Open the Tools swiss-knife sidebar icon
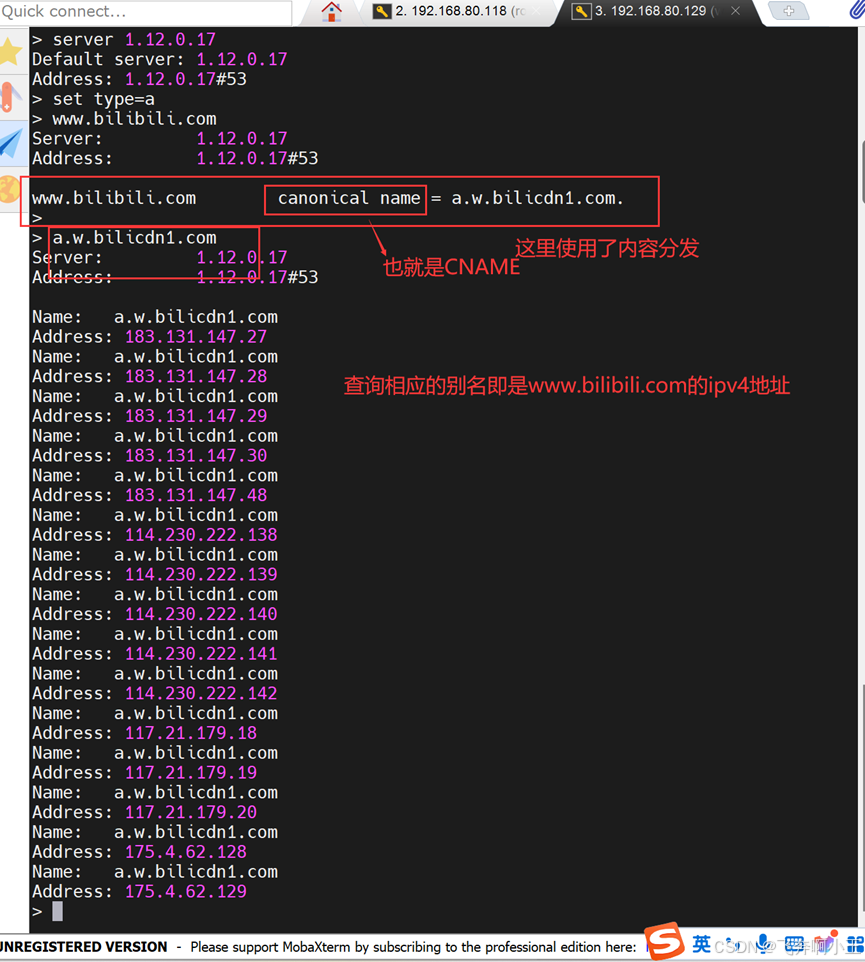Screen dimensions: 865x962 [x=9, y=97]
